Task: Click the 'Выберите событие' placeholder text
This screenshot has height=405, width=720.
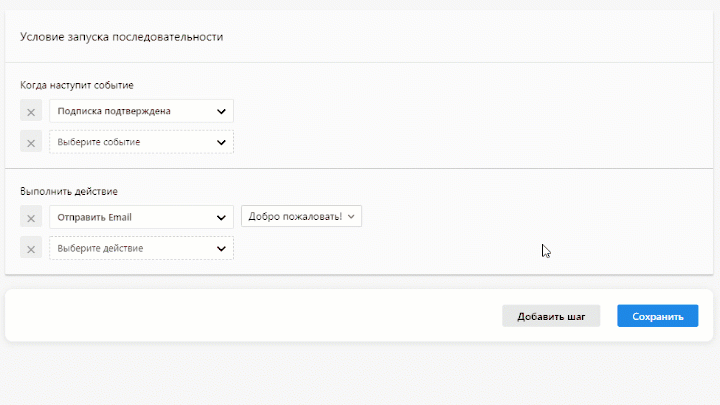Action: click(99, 142)
